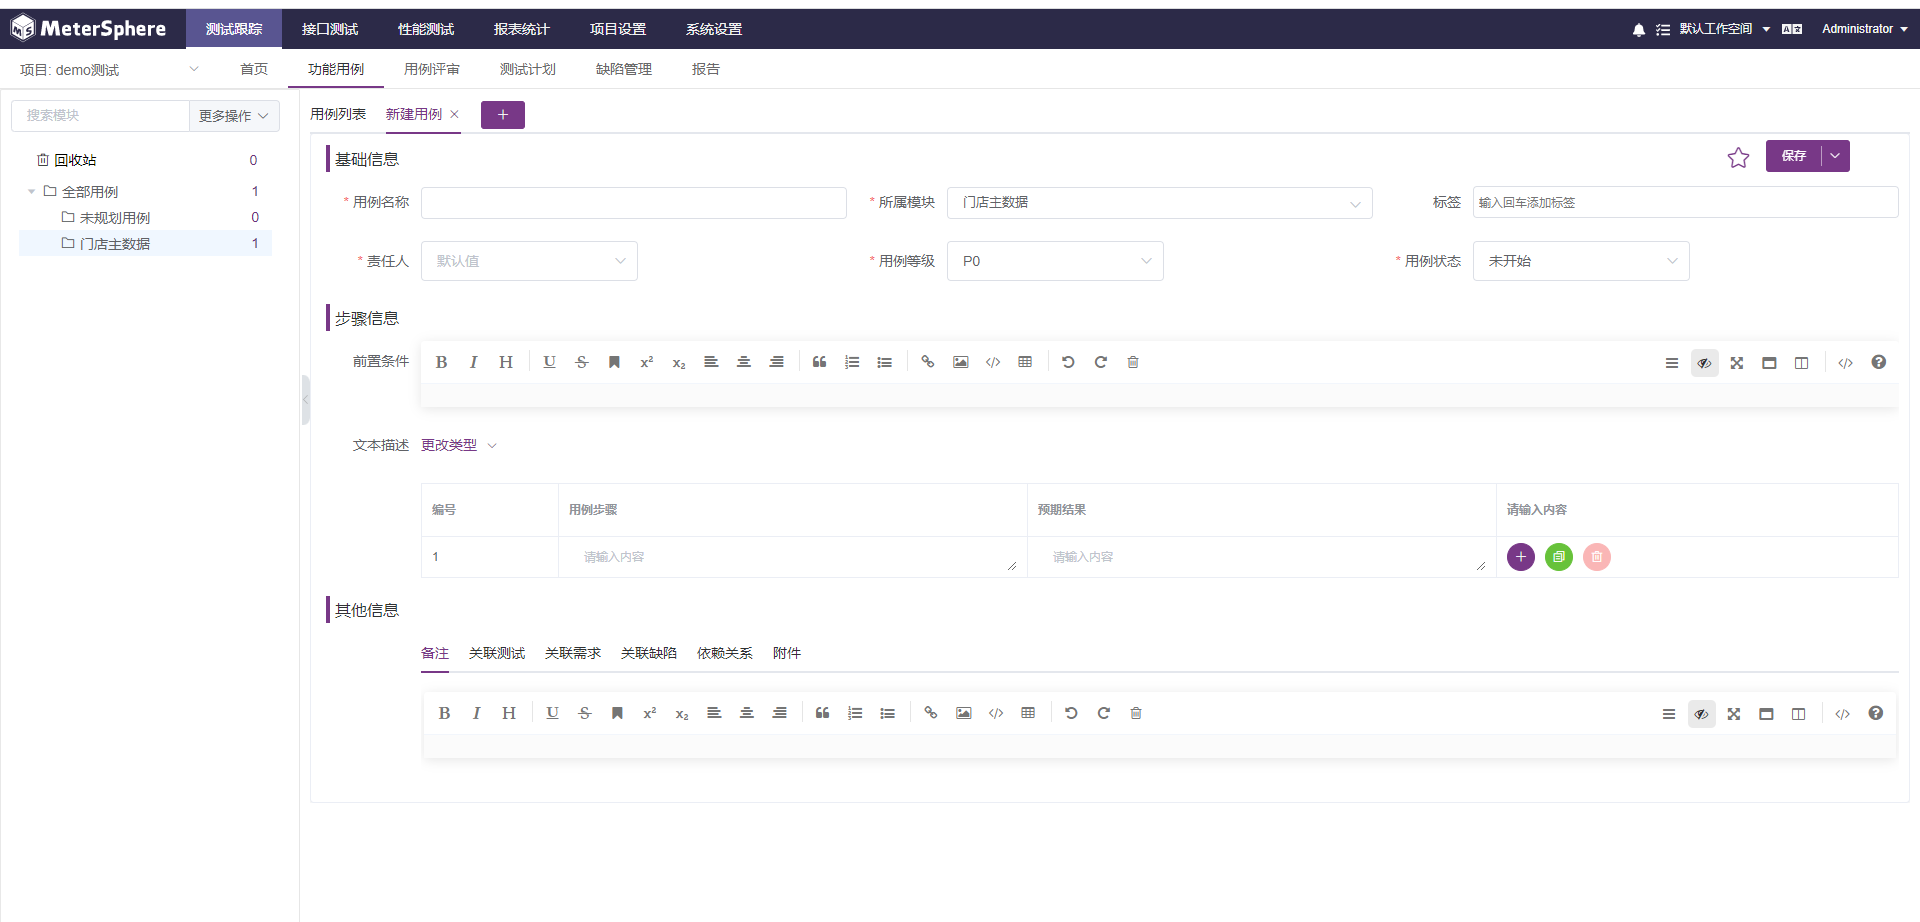This screenshot has height=922, width=1920.
Task: Click the 用例名称 input field
Action: pos(634,203)
